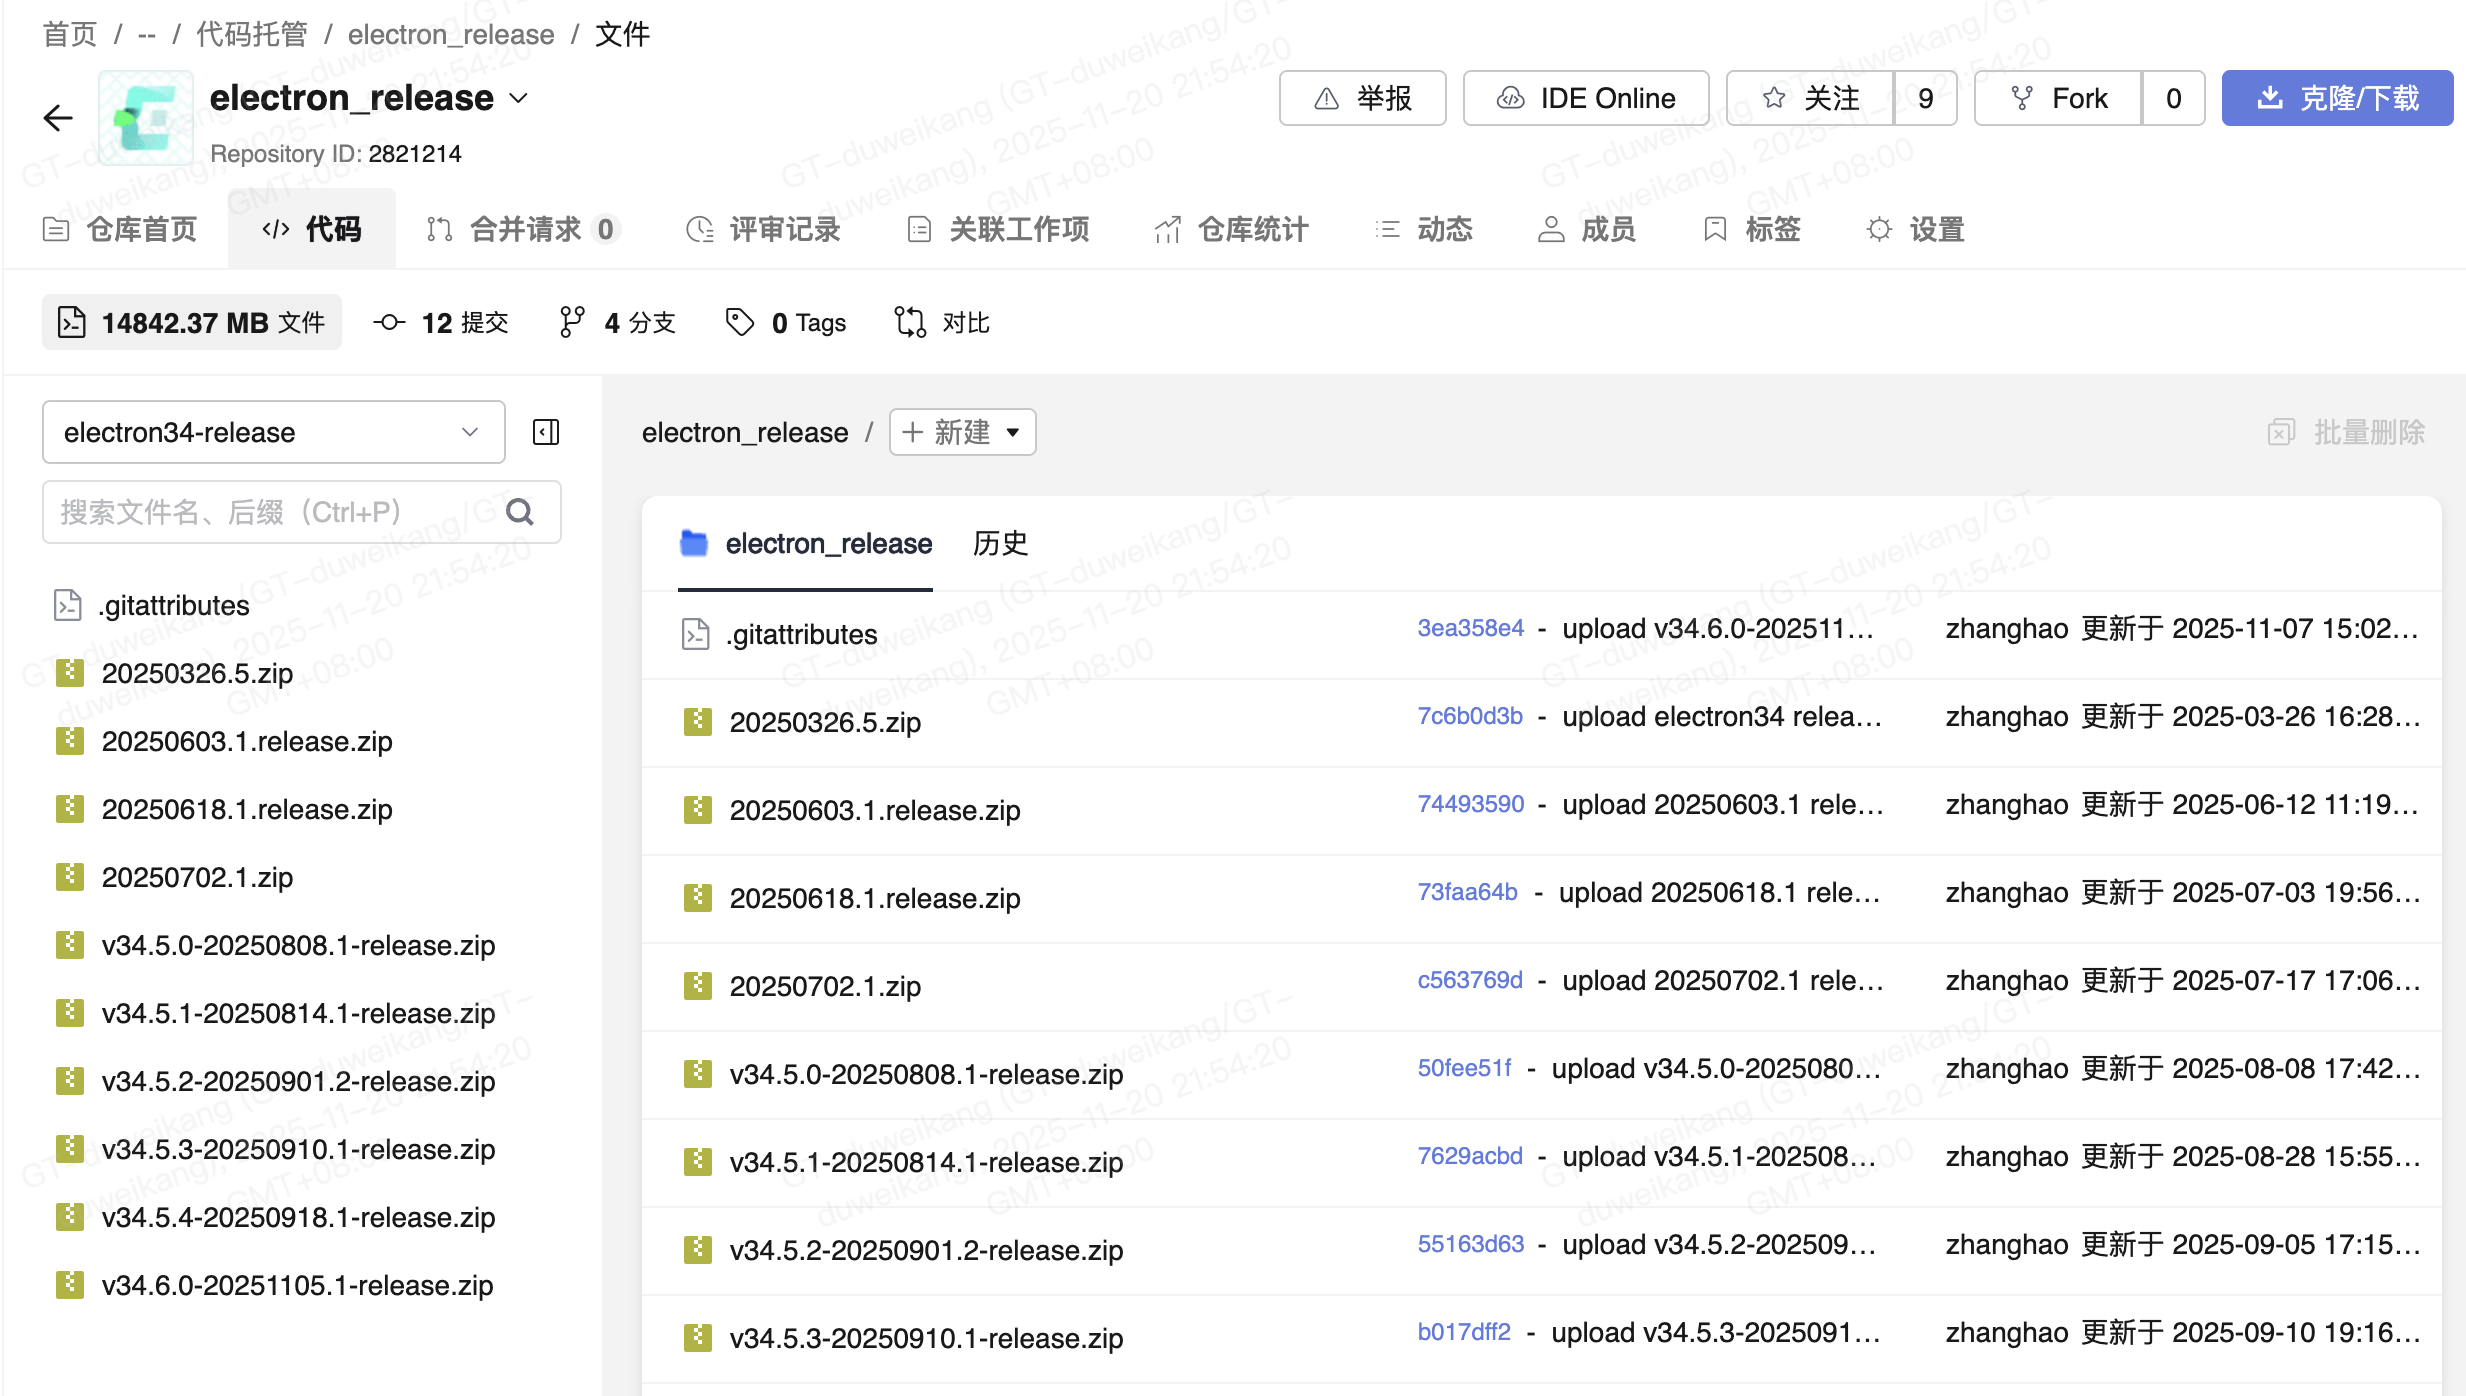Open the electron34-release branch dropdown

(273, 432)
